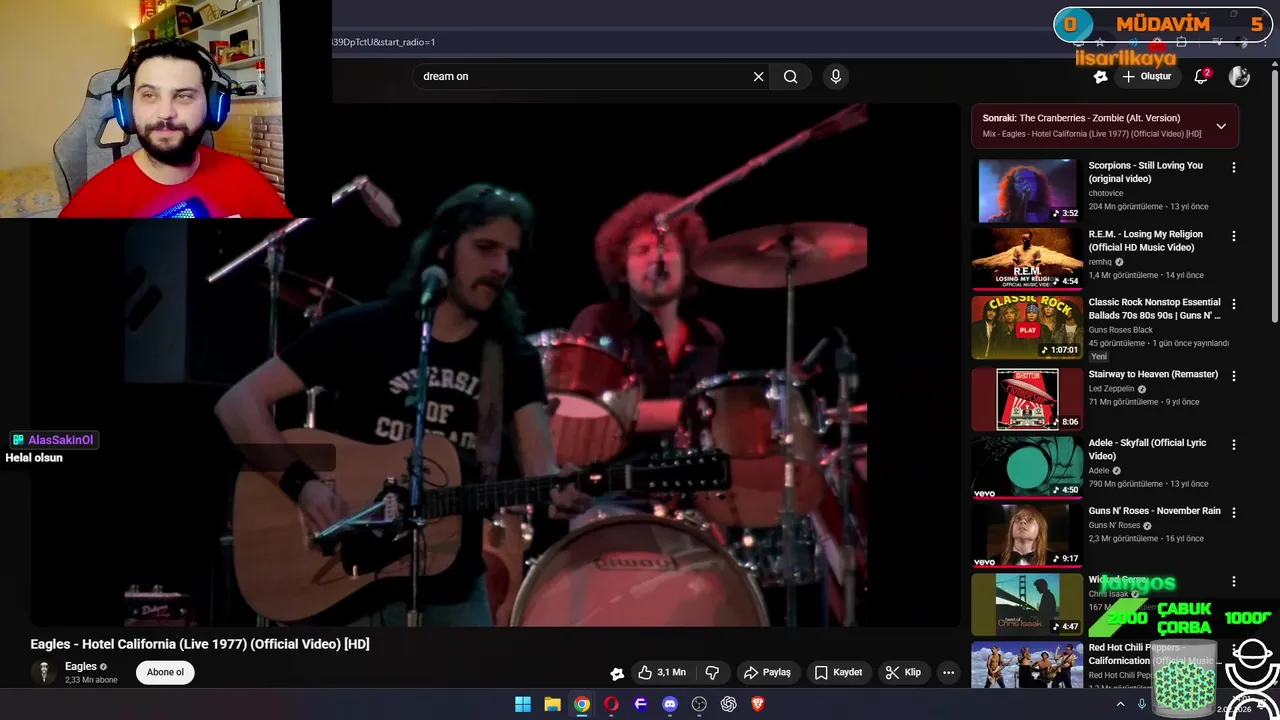
Task: Click 'Scorpions - Still Loving You' title
Action: (1146, 172)
